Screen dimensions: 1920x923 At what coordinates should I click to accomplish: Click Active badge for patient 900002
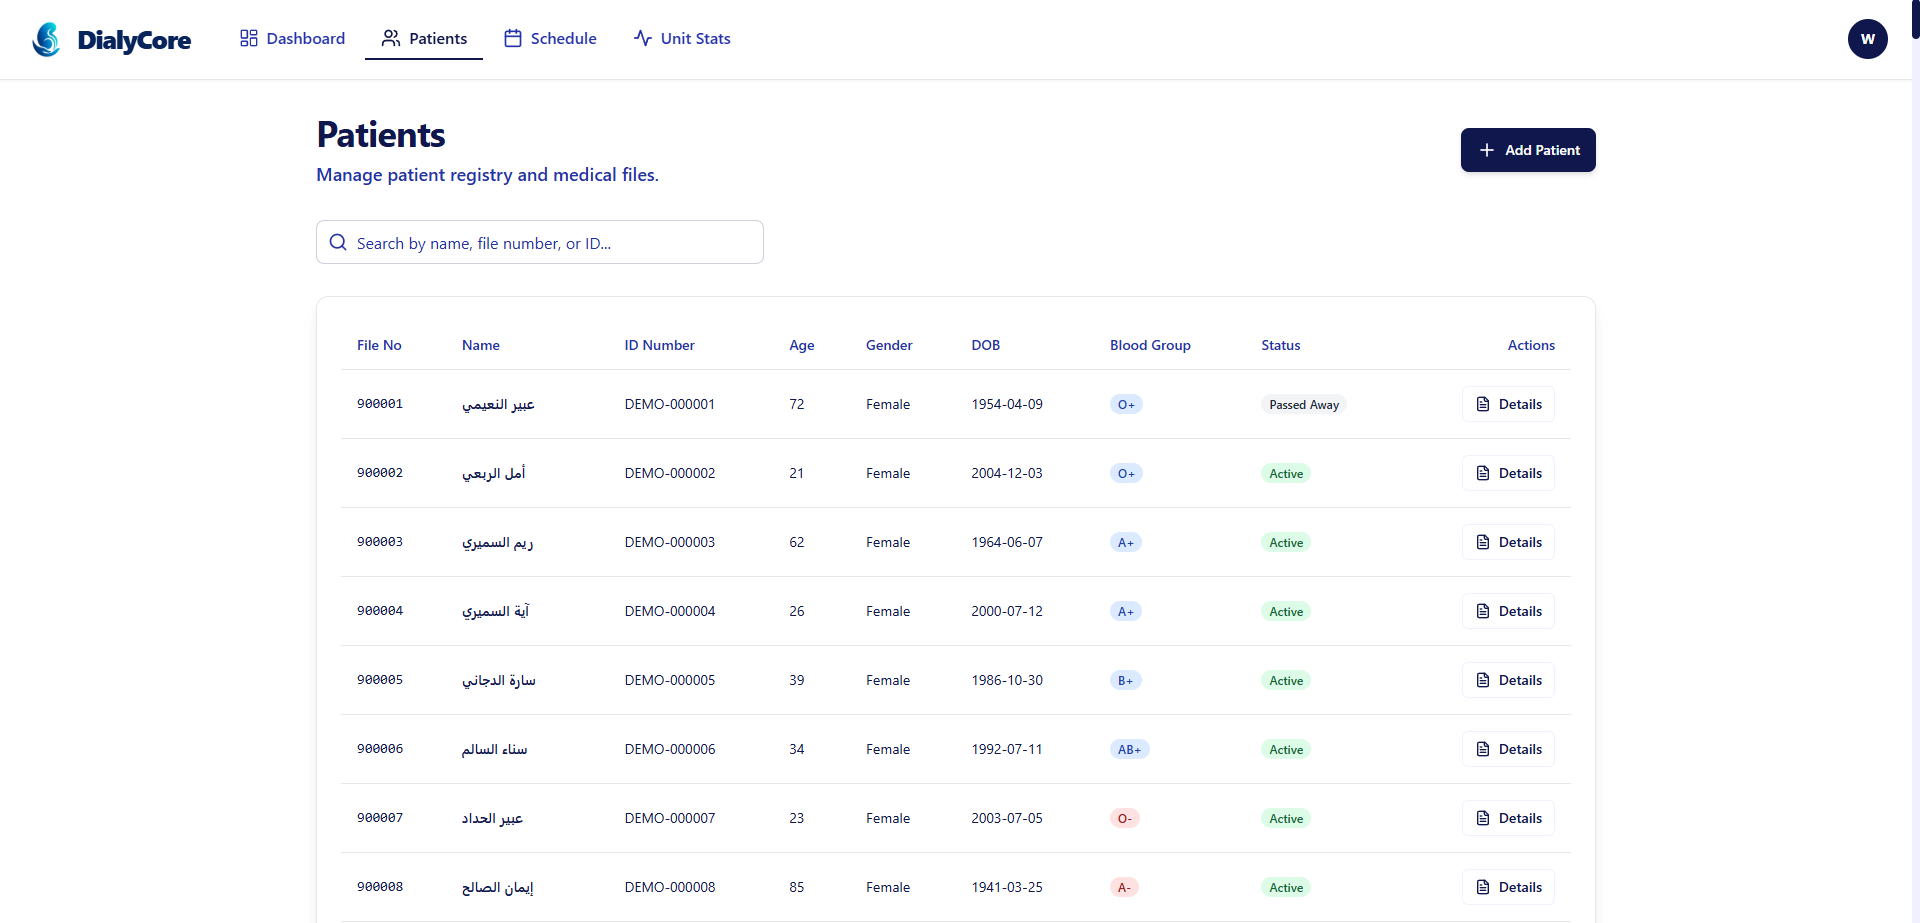(1286, 474)
